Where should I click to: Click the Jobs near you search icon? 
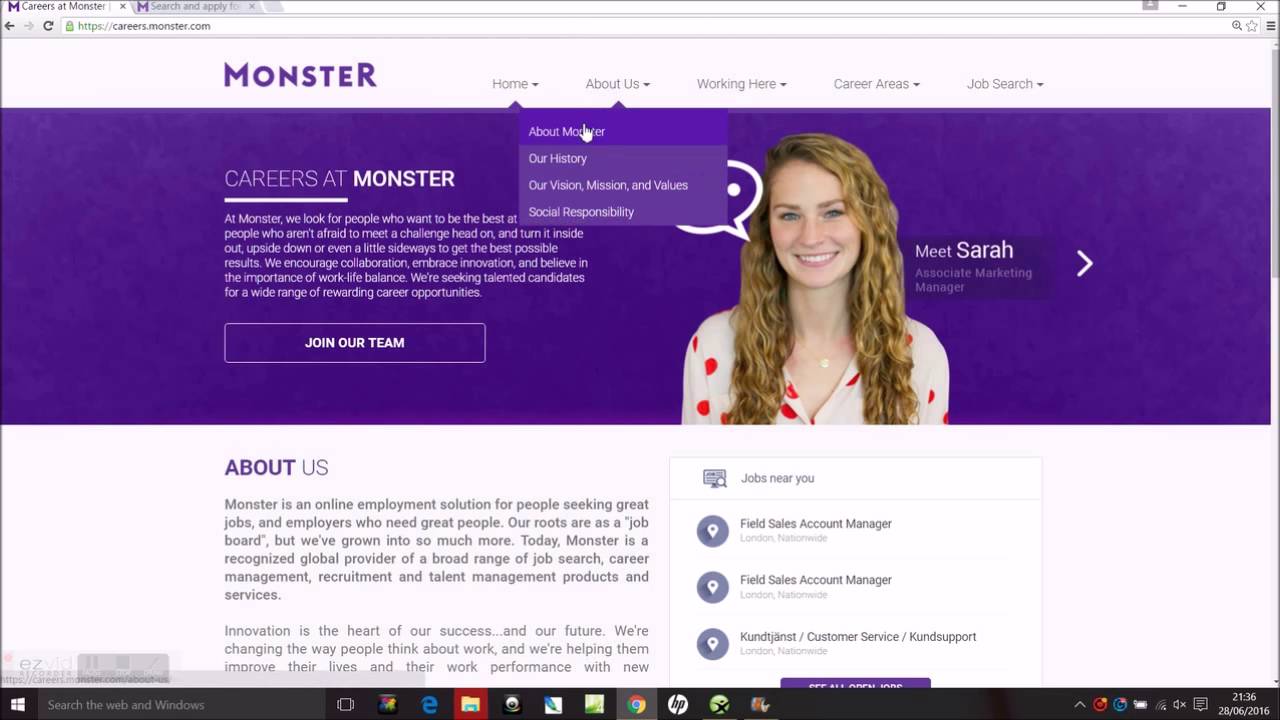coord(714,478)
